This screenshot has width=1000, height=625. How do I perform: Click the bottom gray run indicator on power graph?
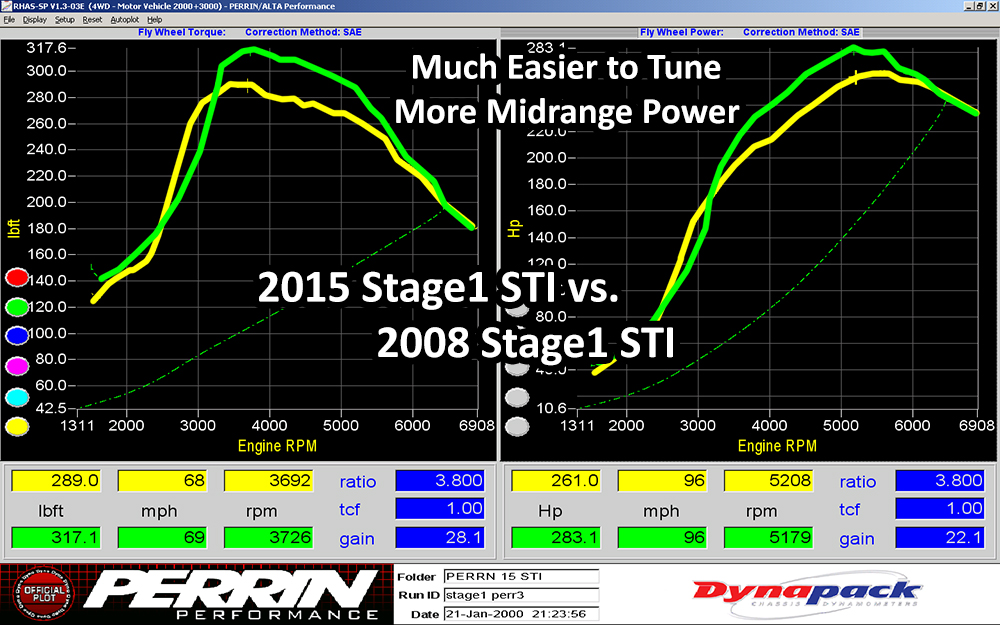click(x=517, y=426)
